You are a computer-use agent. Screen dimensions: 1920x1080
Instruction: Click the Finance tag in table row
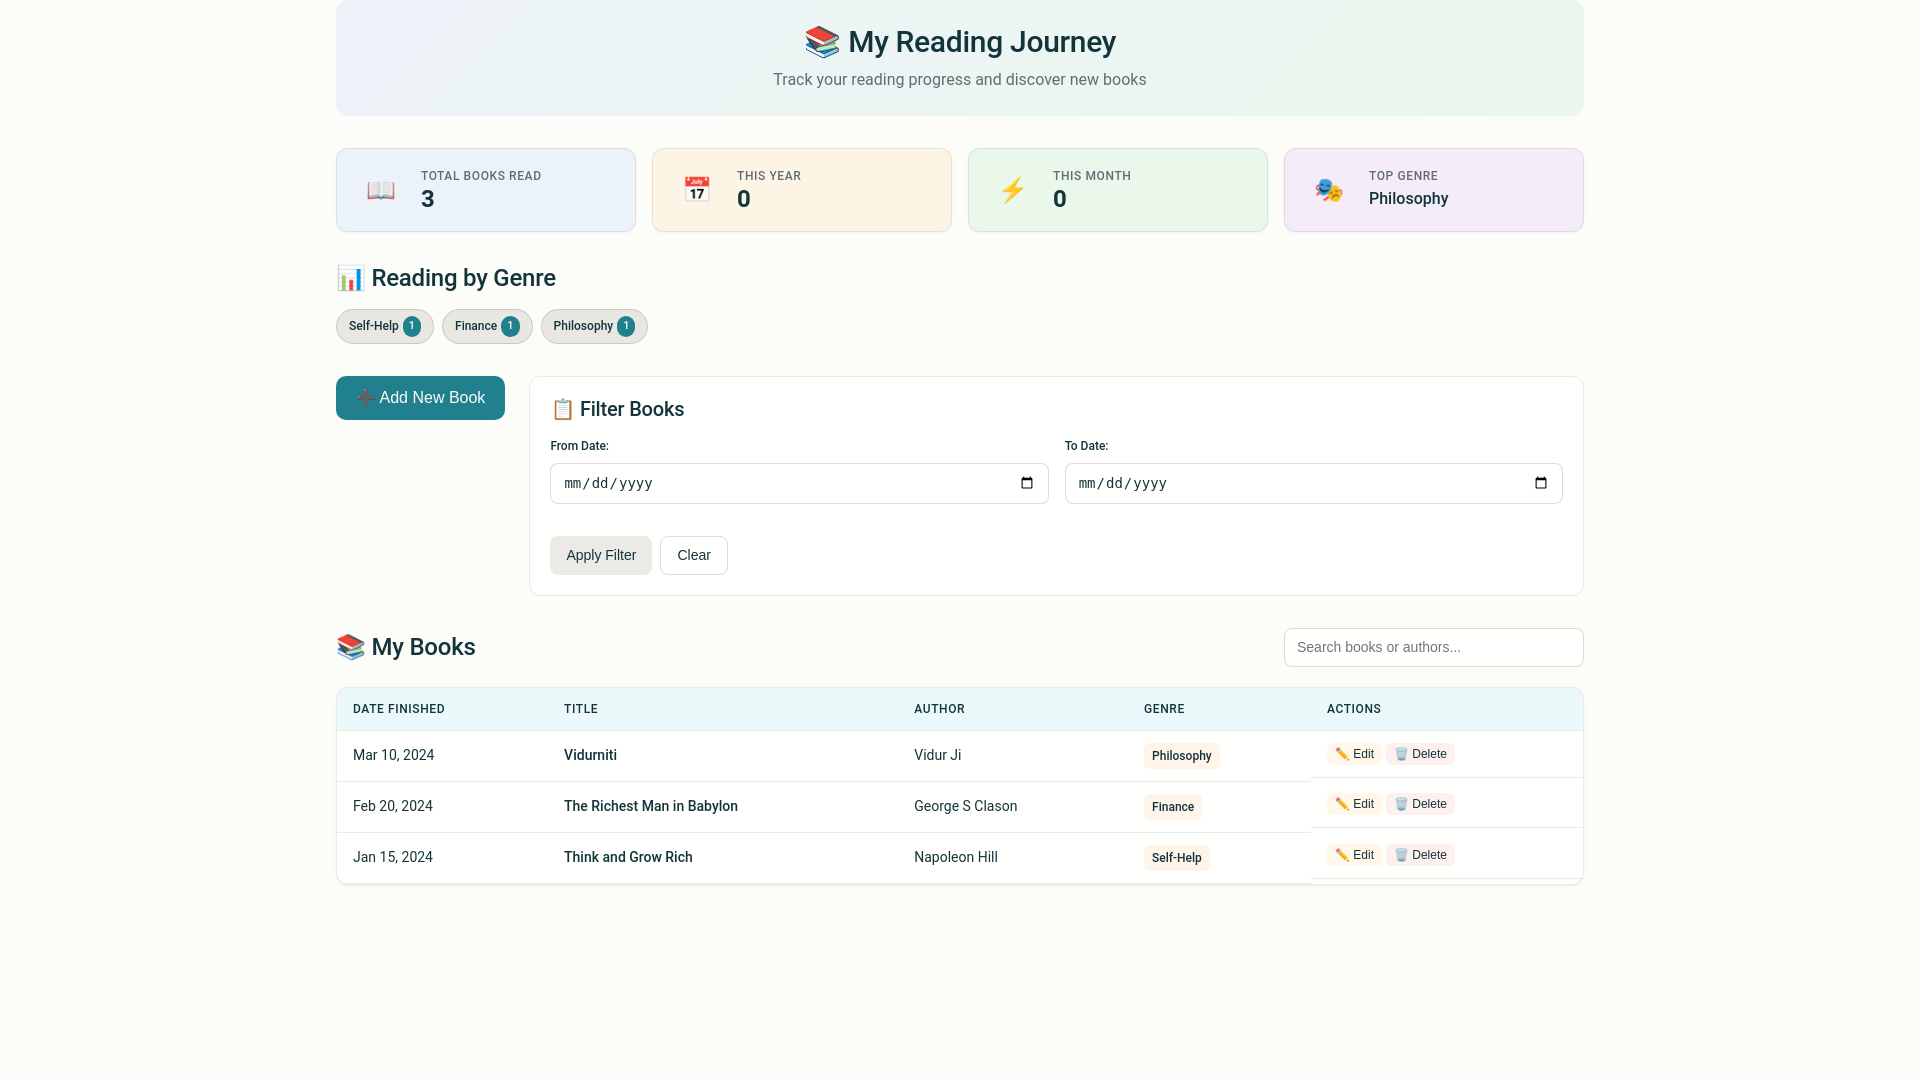click(1173, 807)
